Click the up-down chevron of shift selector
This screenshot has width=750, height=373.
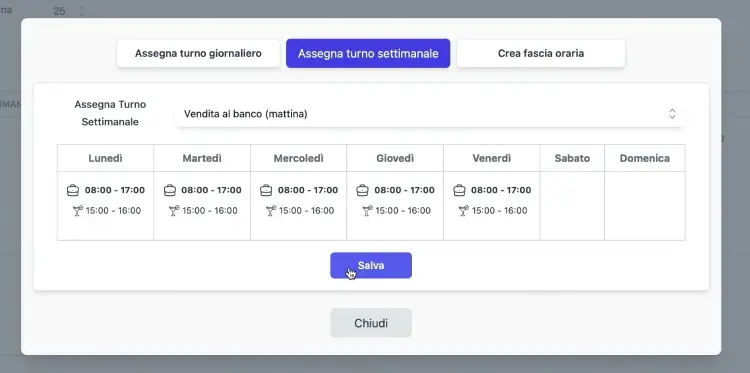[672, 114]
